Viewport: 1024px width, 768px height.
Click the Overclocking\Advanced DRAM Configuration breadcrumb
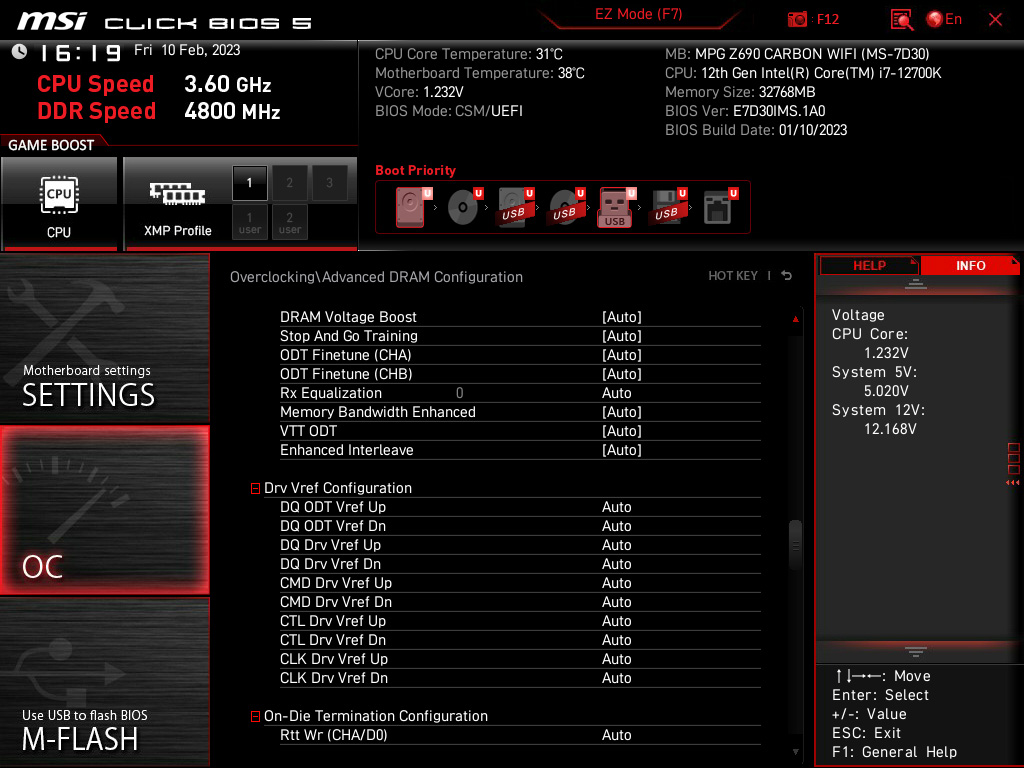[376, 277]
